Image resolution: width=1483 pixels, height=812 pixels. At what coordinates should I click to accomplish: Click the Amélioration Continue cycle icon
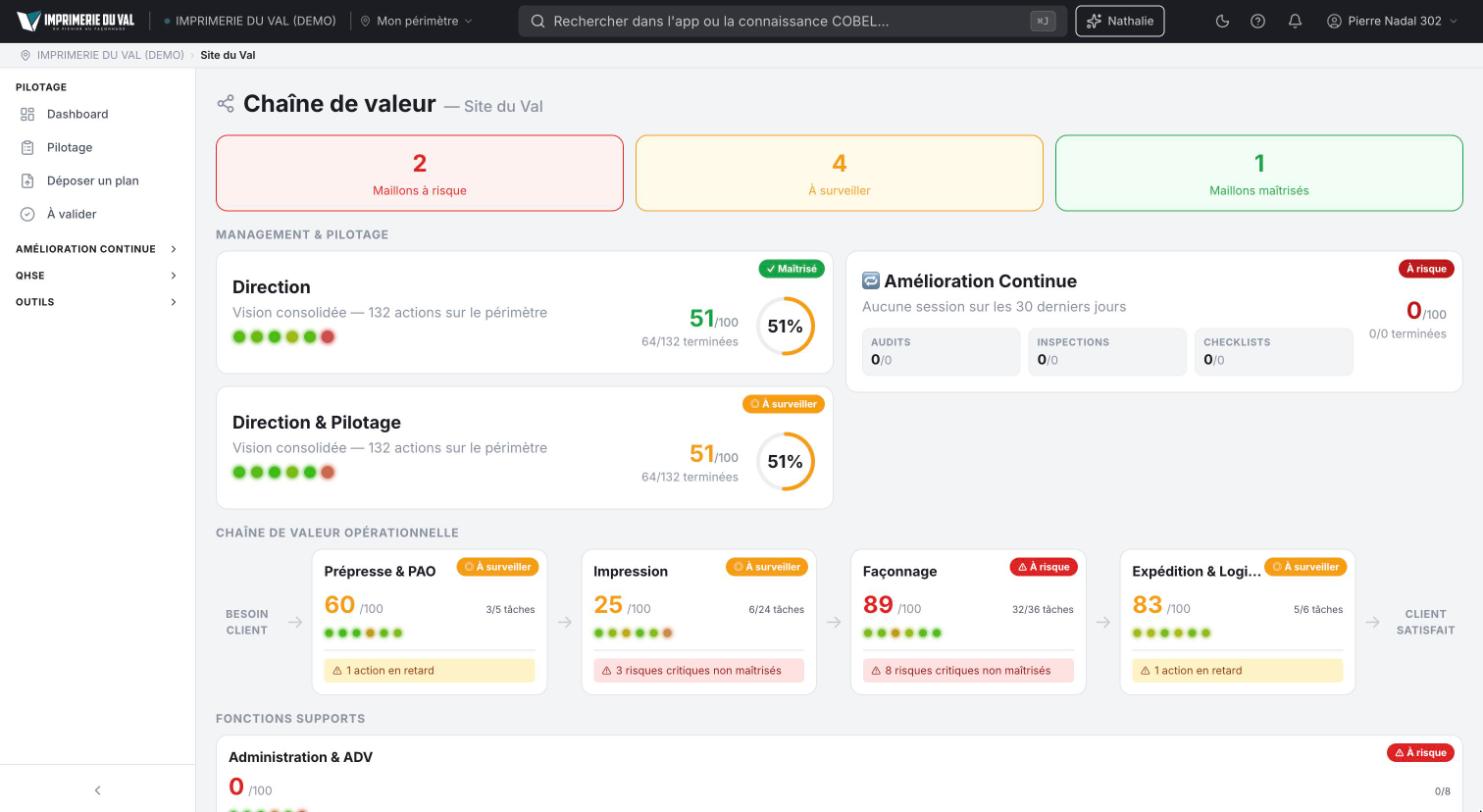pyautogui.click(x=871, y=281)
